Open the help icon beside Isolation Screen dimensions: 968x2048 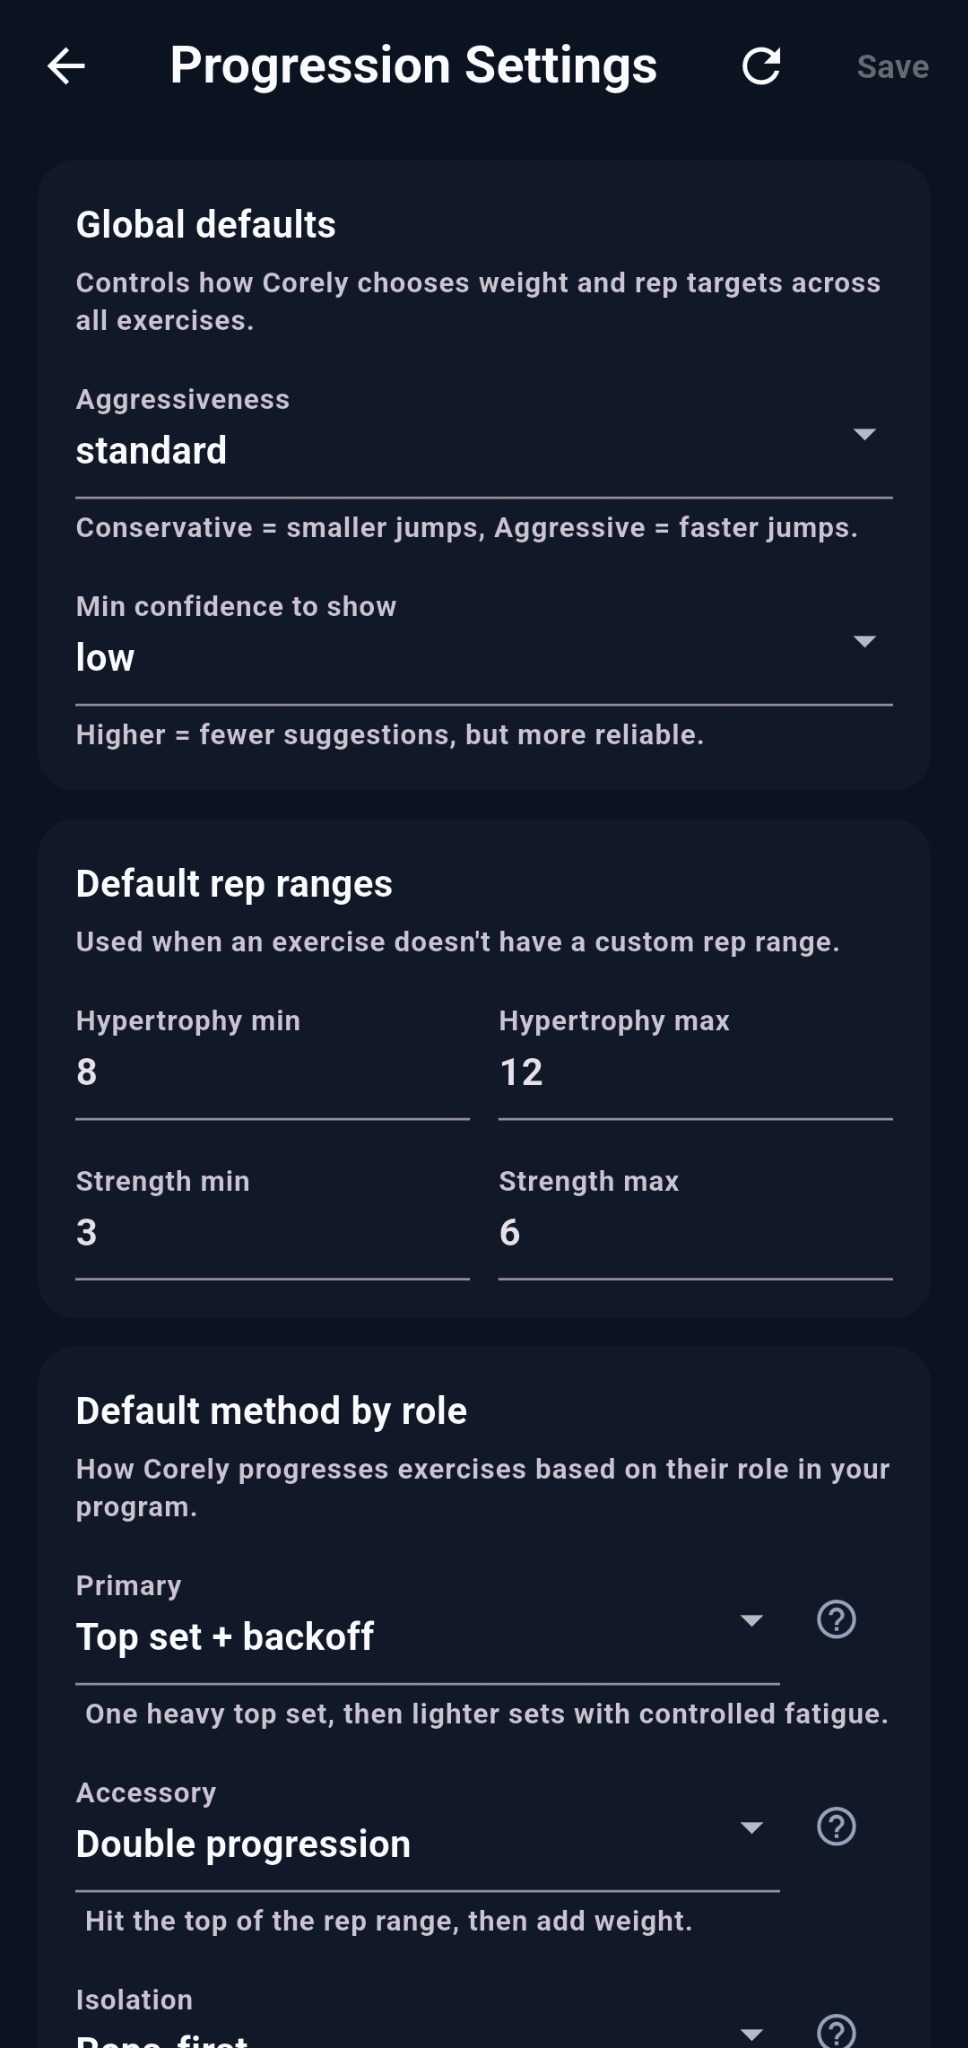tap(837, 2031)
